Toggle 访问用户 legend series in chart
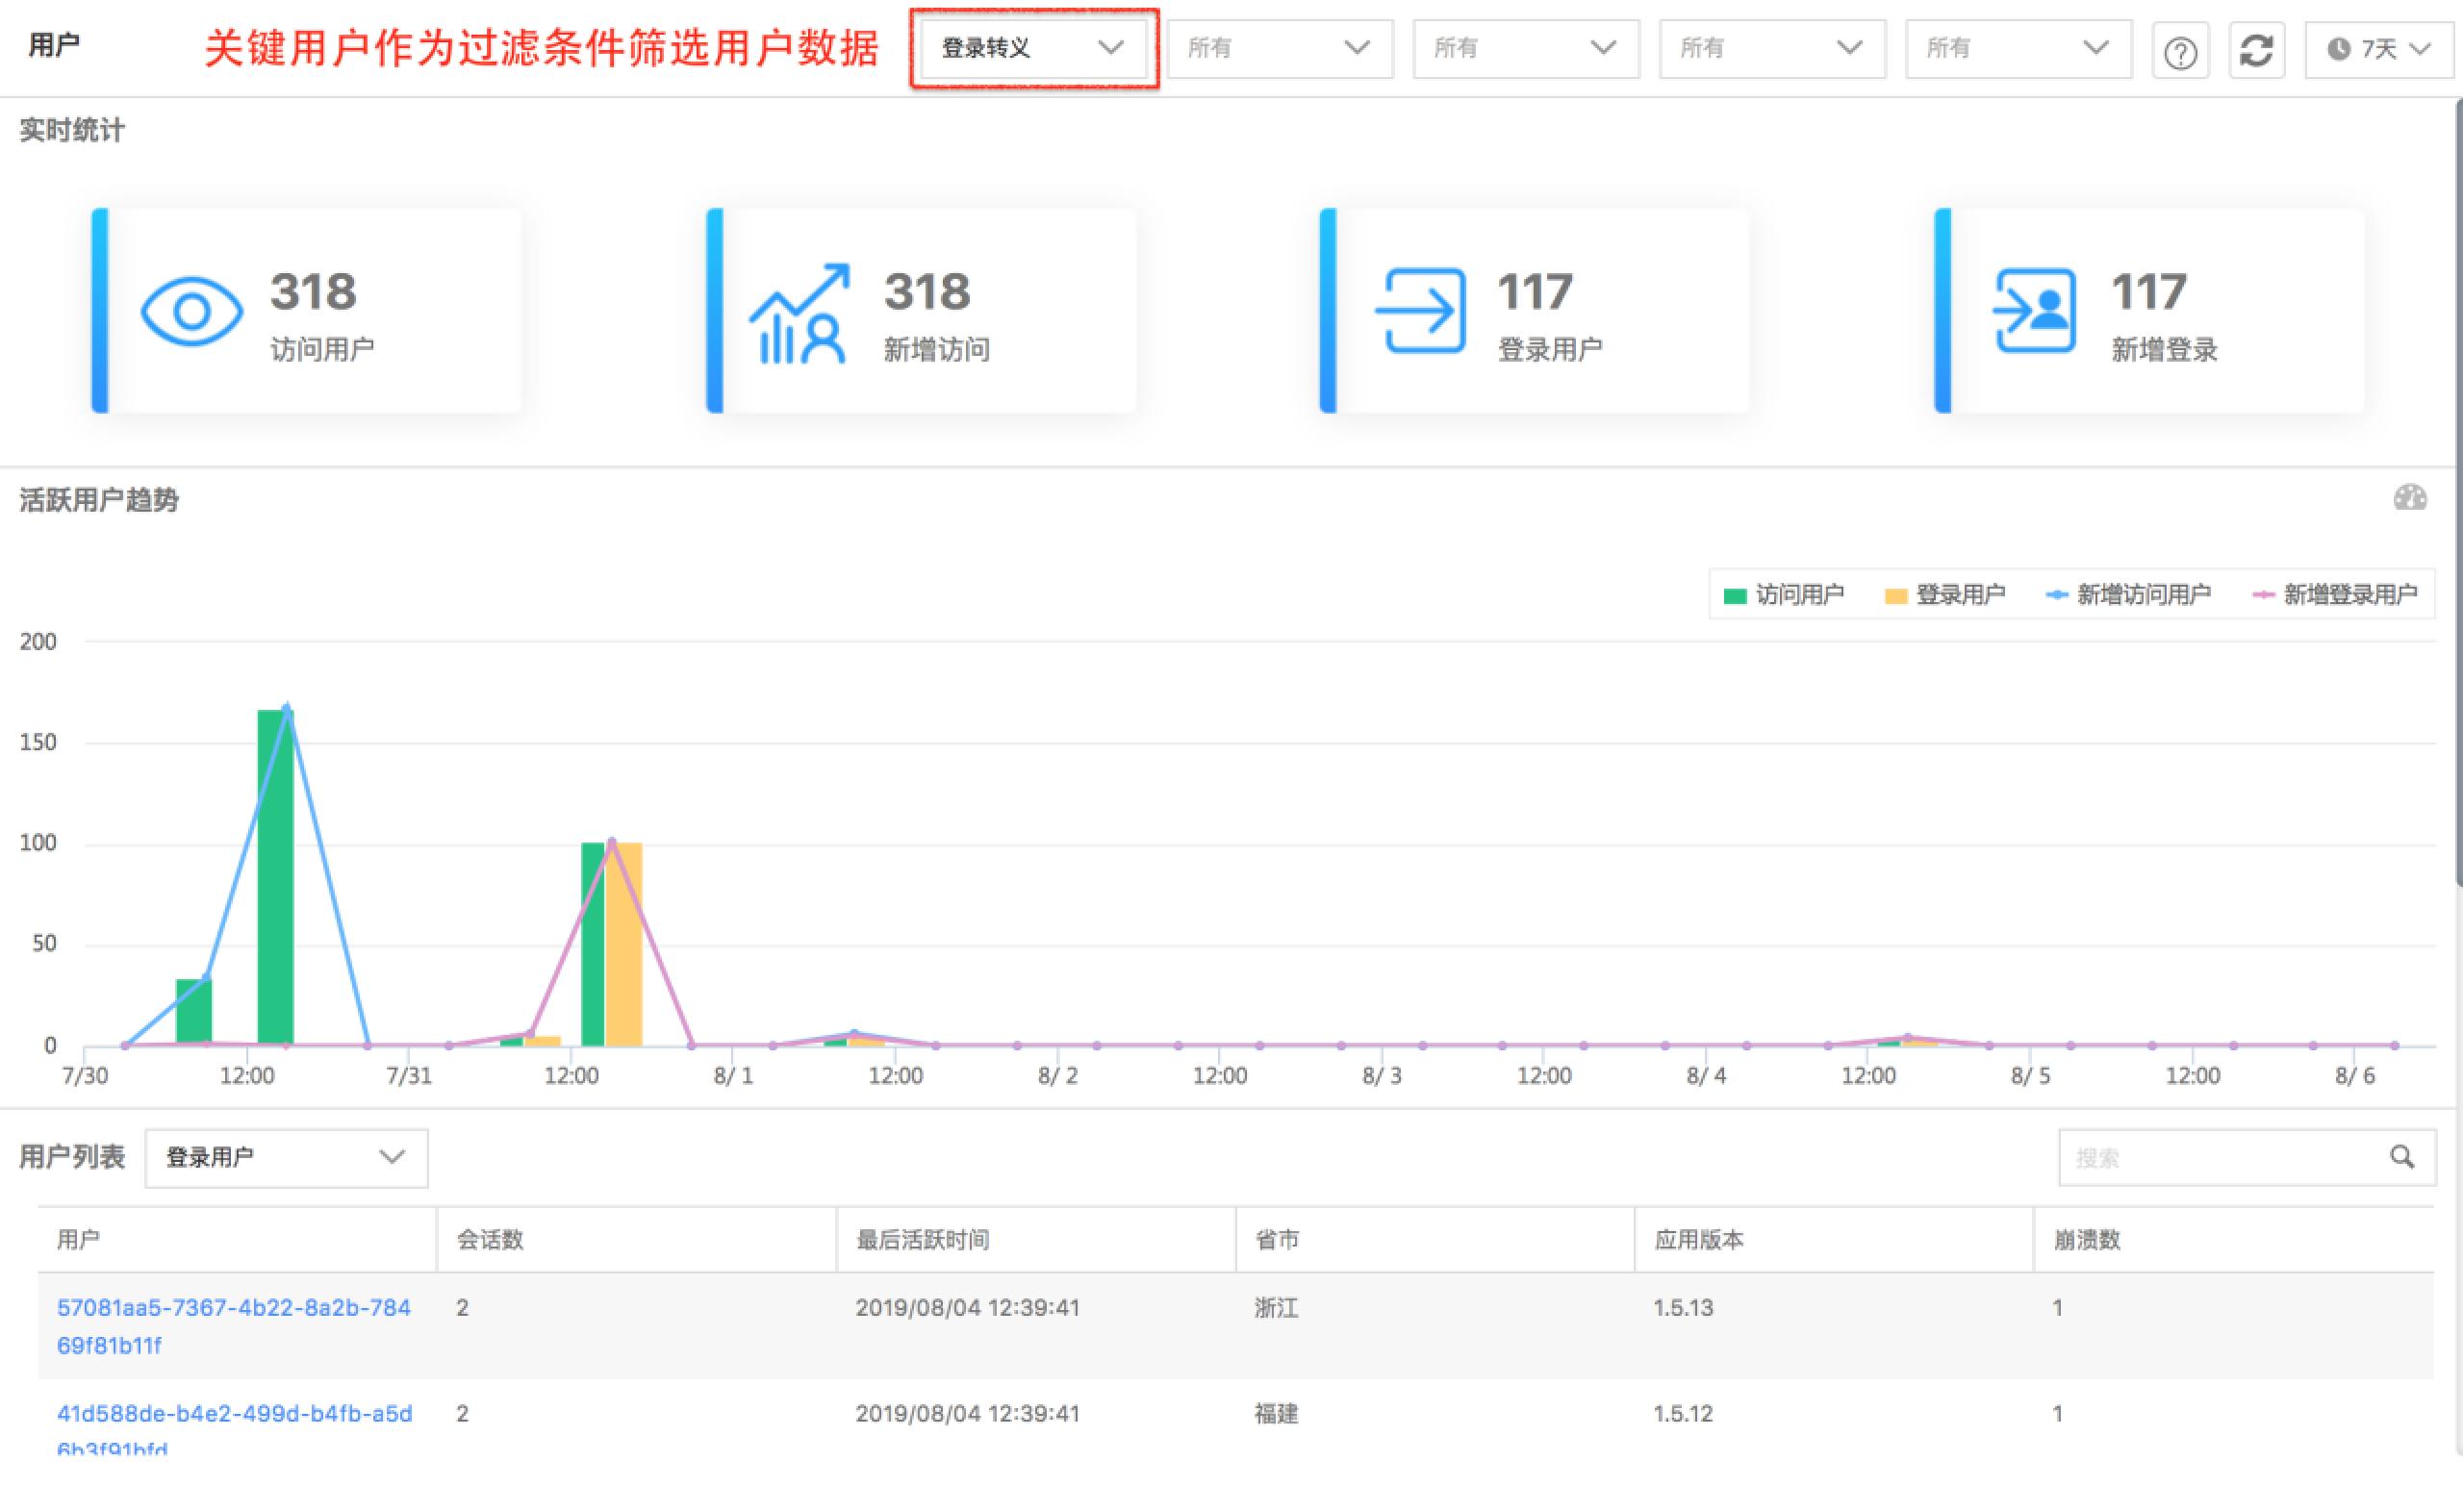This screenshot has height=1512, width=2463. pos(1784,595)
